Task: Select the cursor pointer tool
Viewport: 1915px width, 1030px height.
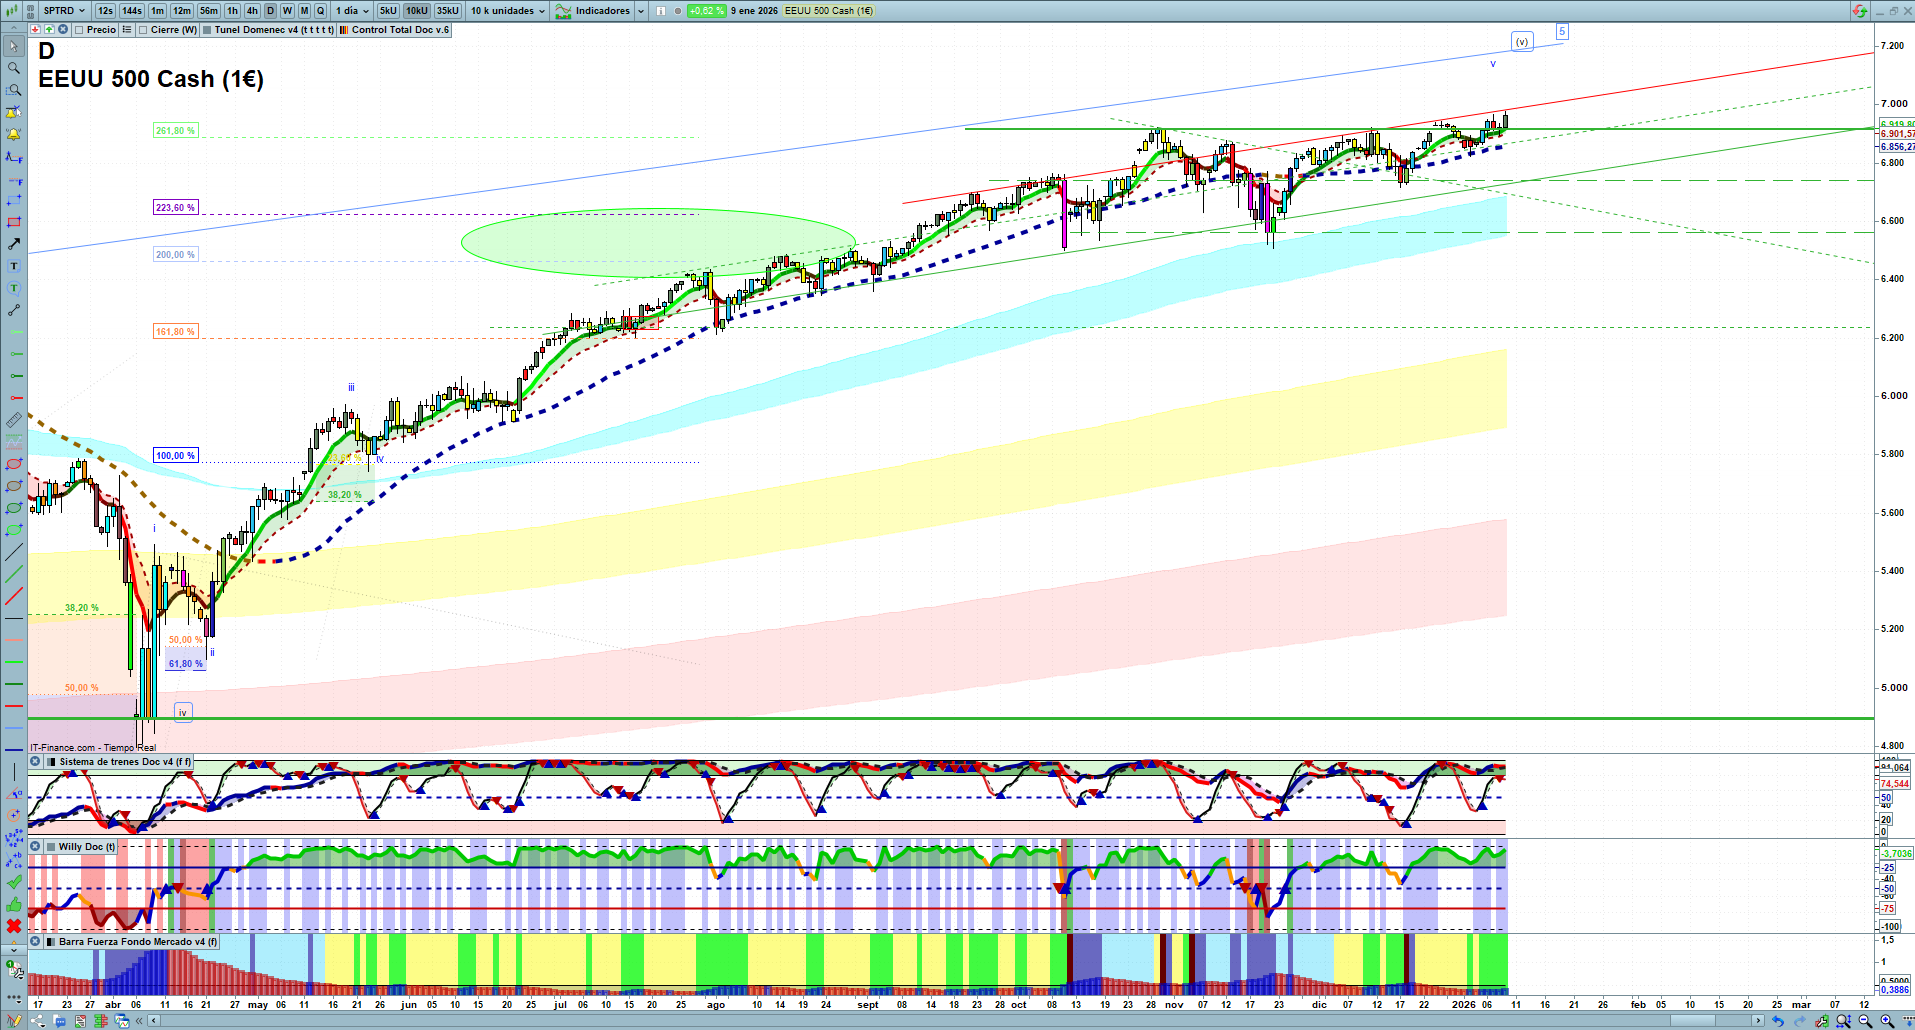Action: coord(14,46)
